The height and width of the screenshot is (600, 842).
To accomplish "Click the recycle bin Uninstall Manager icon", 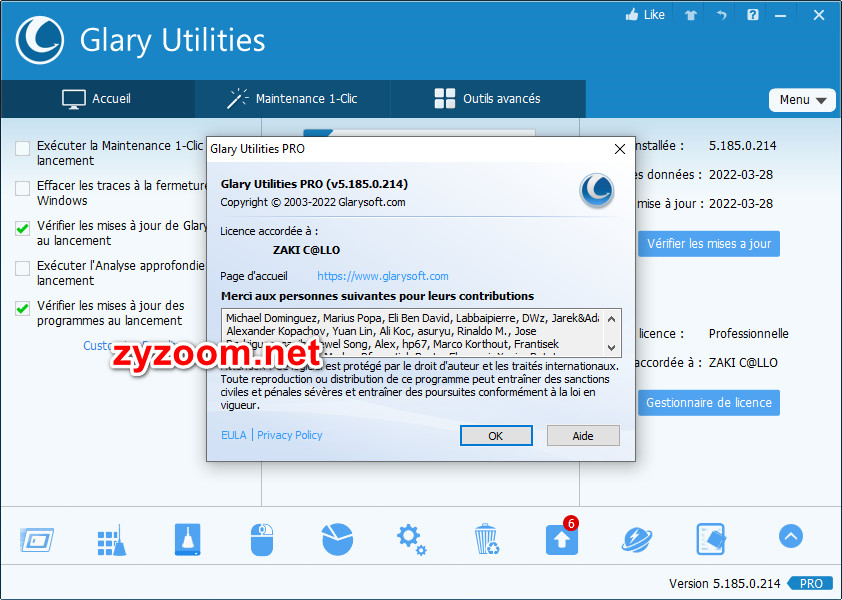I will pos(487,539).
